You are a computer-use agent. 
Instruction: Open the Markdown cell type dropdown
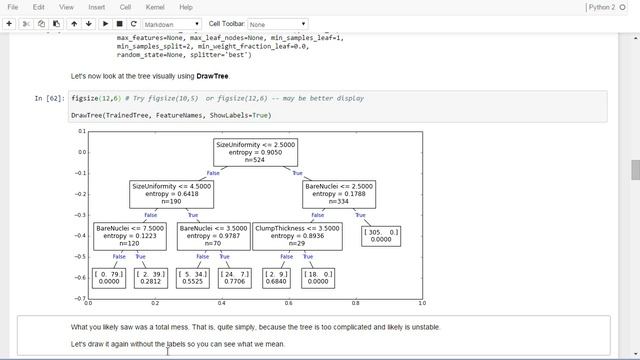click(171, 24)
